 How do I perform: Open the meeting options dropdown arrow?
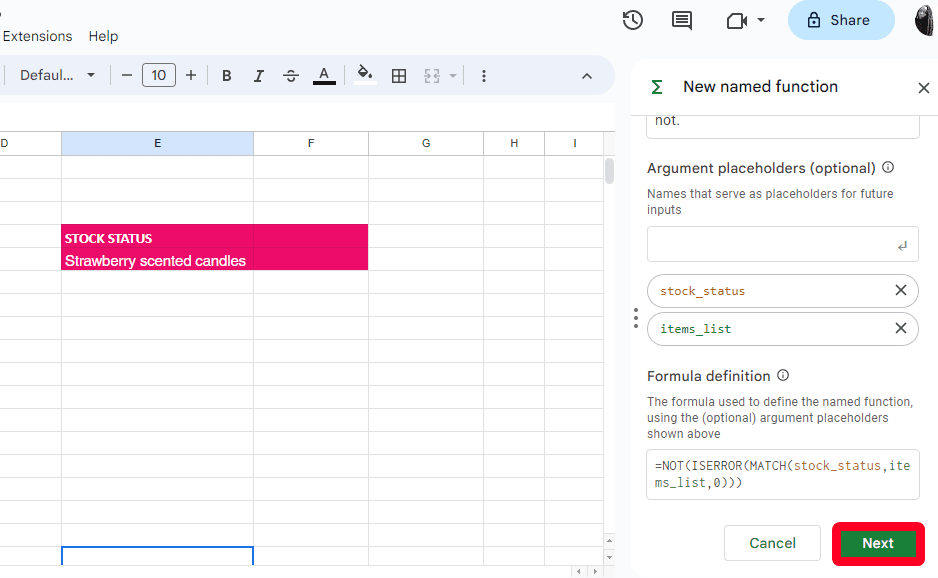(x=761, y=20)
